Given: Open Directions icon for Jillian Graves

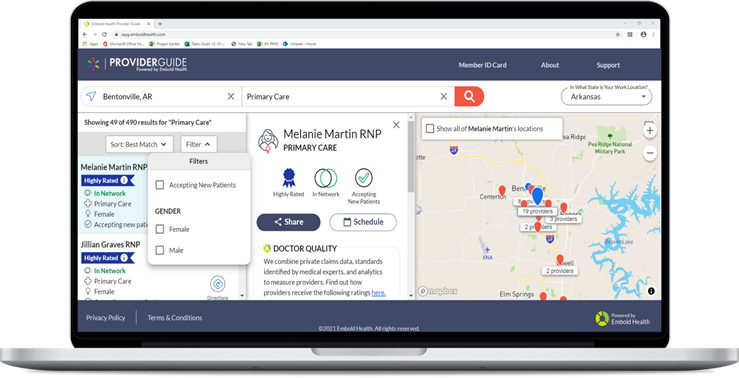Looking at the screenshot, I should 217,284.
